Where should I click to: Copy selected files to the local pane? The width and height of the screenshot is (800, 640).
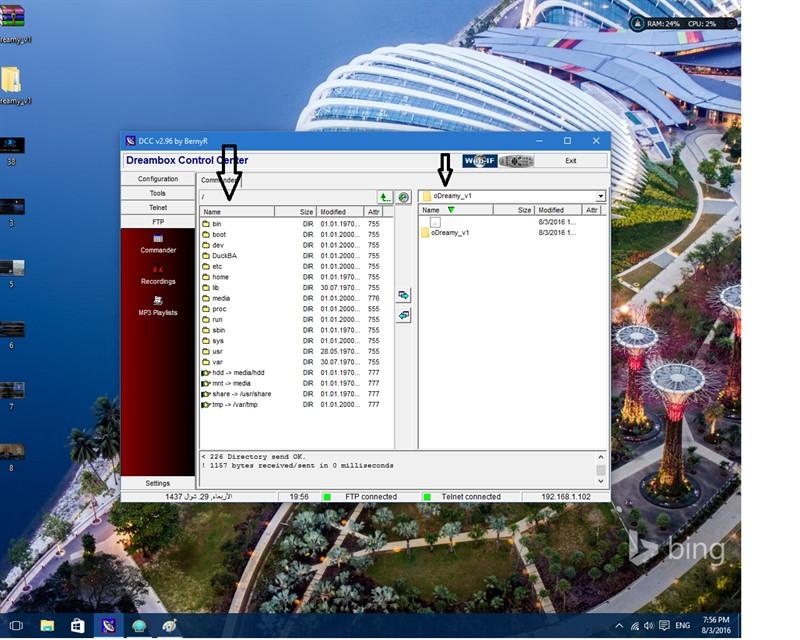pos(404,296)
